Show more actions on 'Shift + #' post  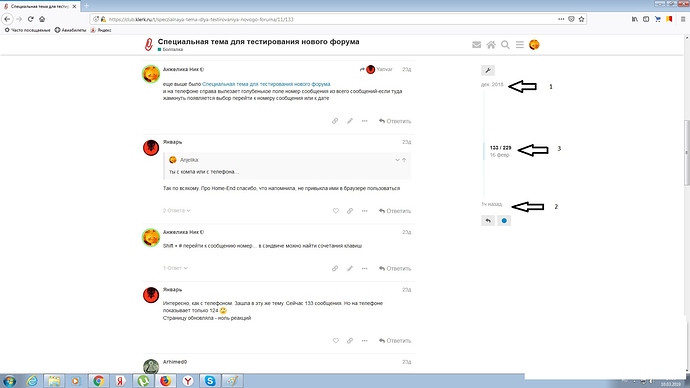click(364, 268)
